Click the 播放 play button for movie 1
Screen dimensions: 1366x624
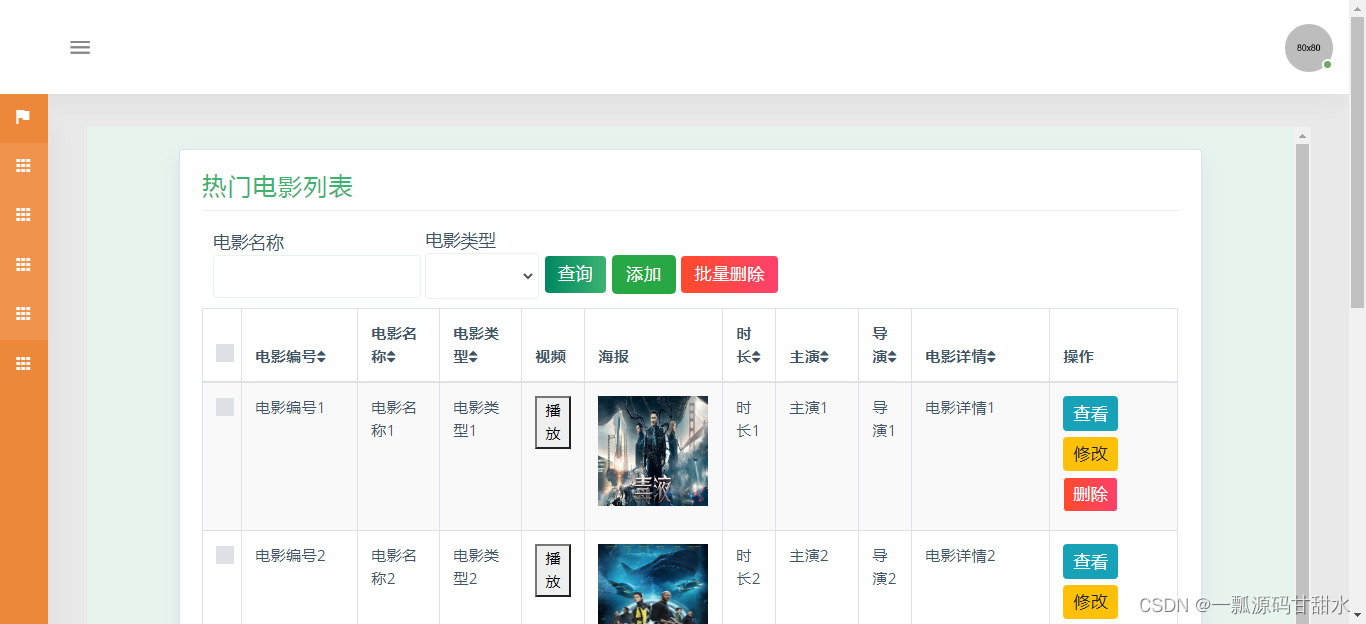[552, 421]
